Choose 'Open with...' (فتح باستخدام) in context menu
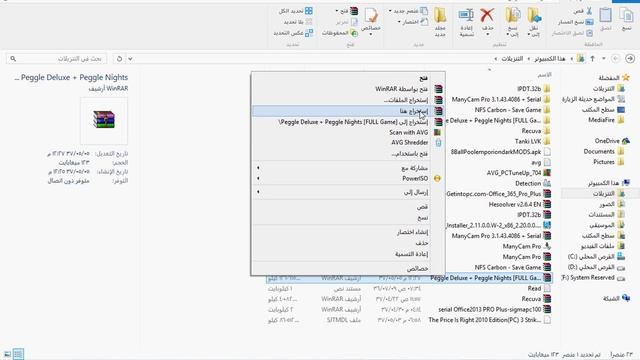 click(348, 154)
